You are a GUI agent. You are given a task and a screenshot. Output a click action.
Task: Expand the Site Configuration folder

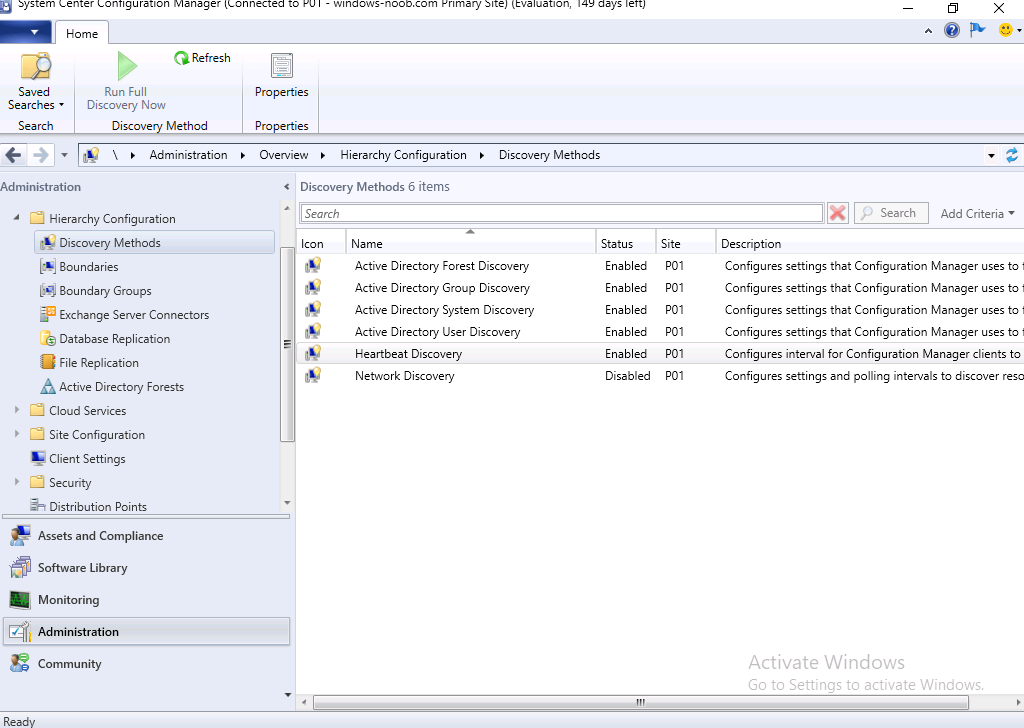17,434
